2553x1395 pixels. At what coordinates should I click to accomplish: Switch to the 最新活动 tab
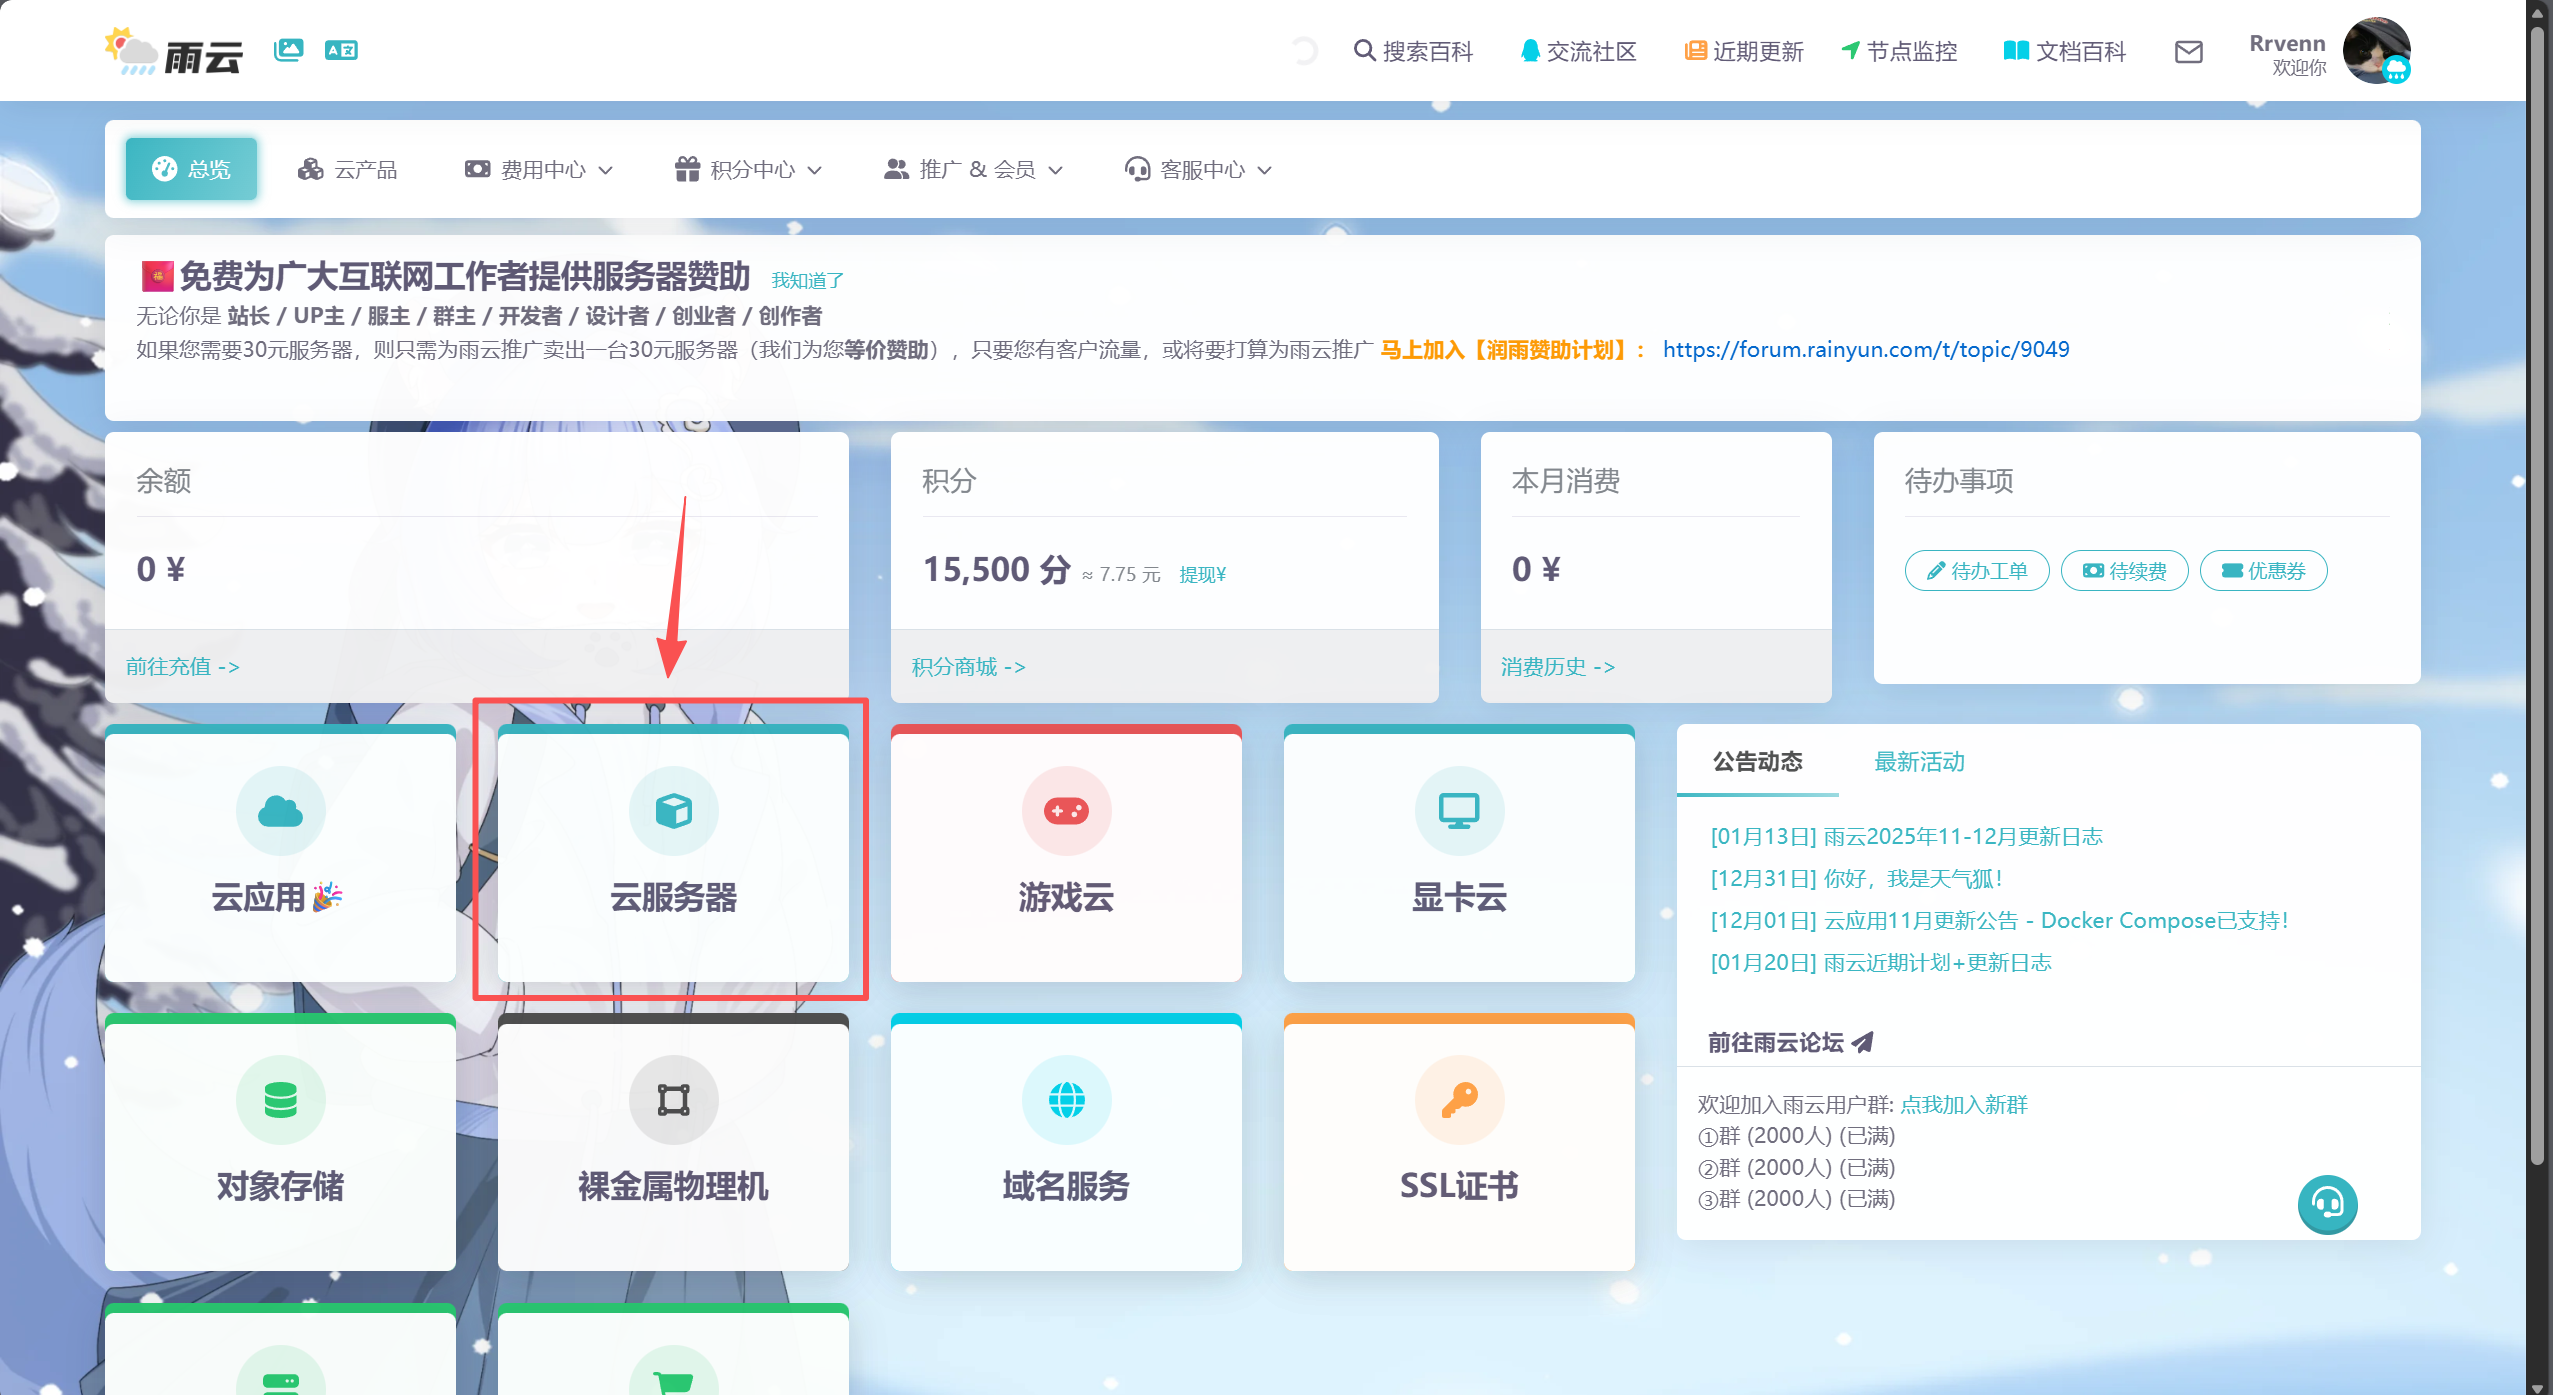coord(1918,762)
